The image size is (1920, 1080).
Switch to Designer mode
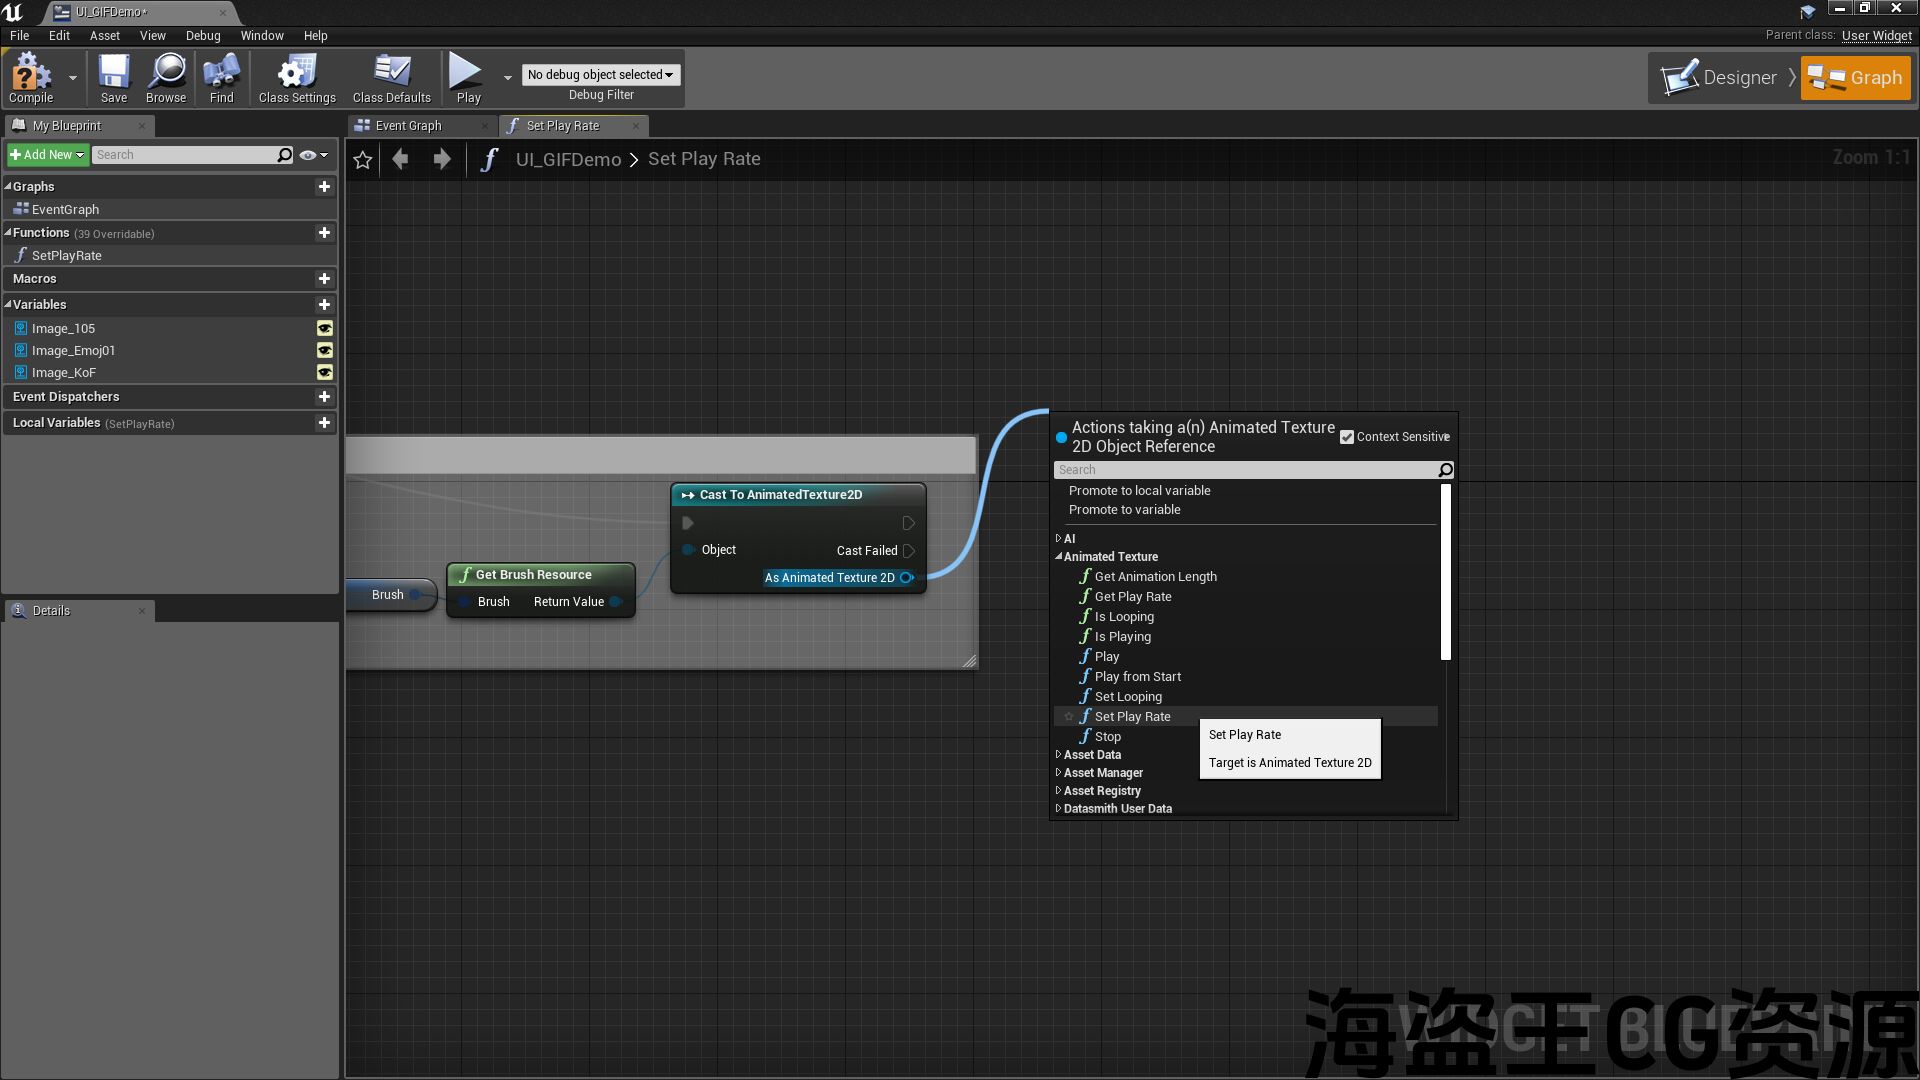[1720, 78]
